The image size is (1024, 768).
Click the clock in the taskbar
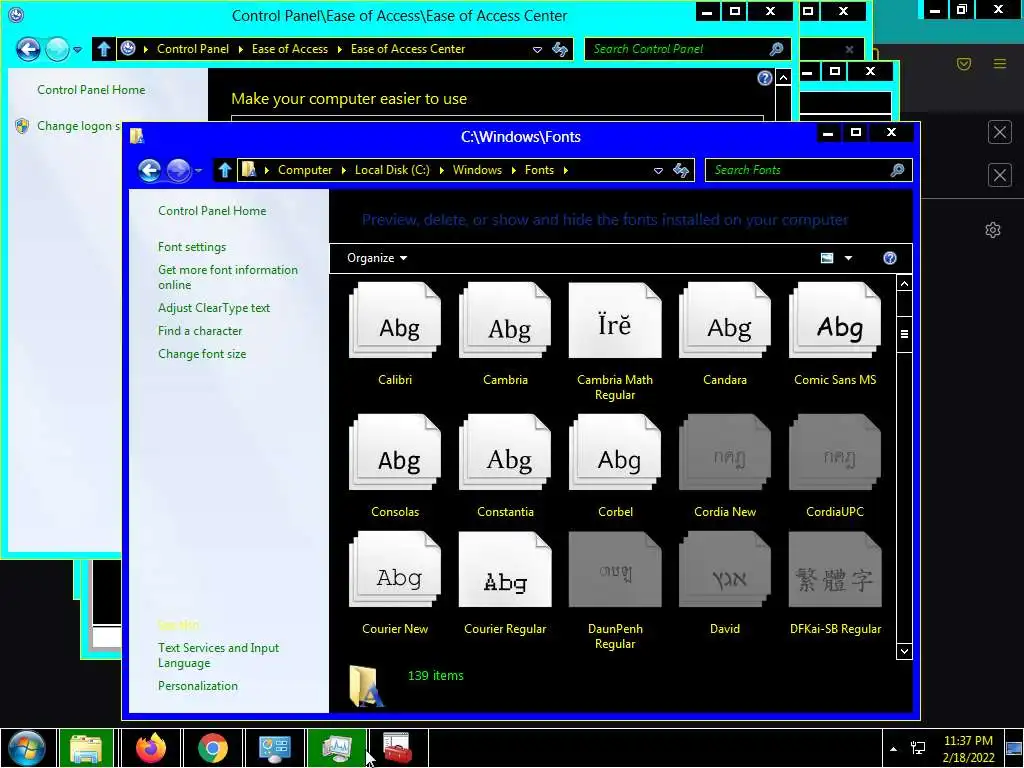point(968,749)
